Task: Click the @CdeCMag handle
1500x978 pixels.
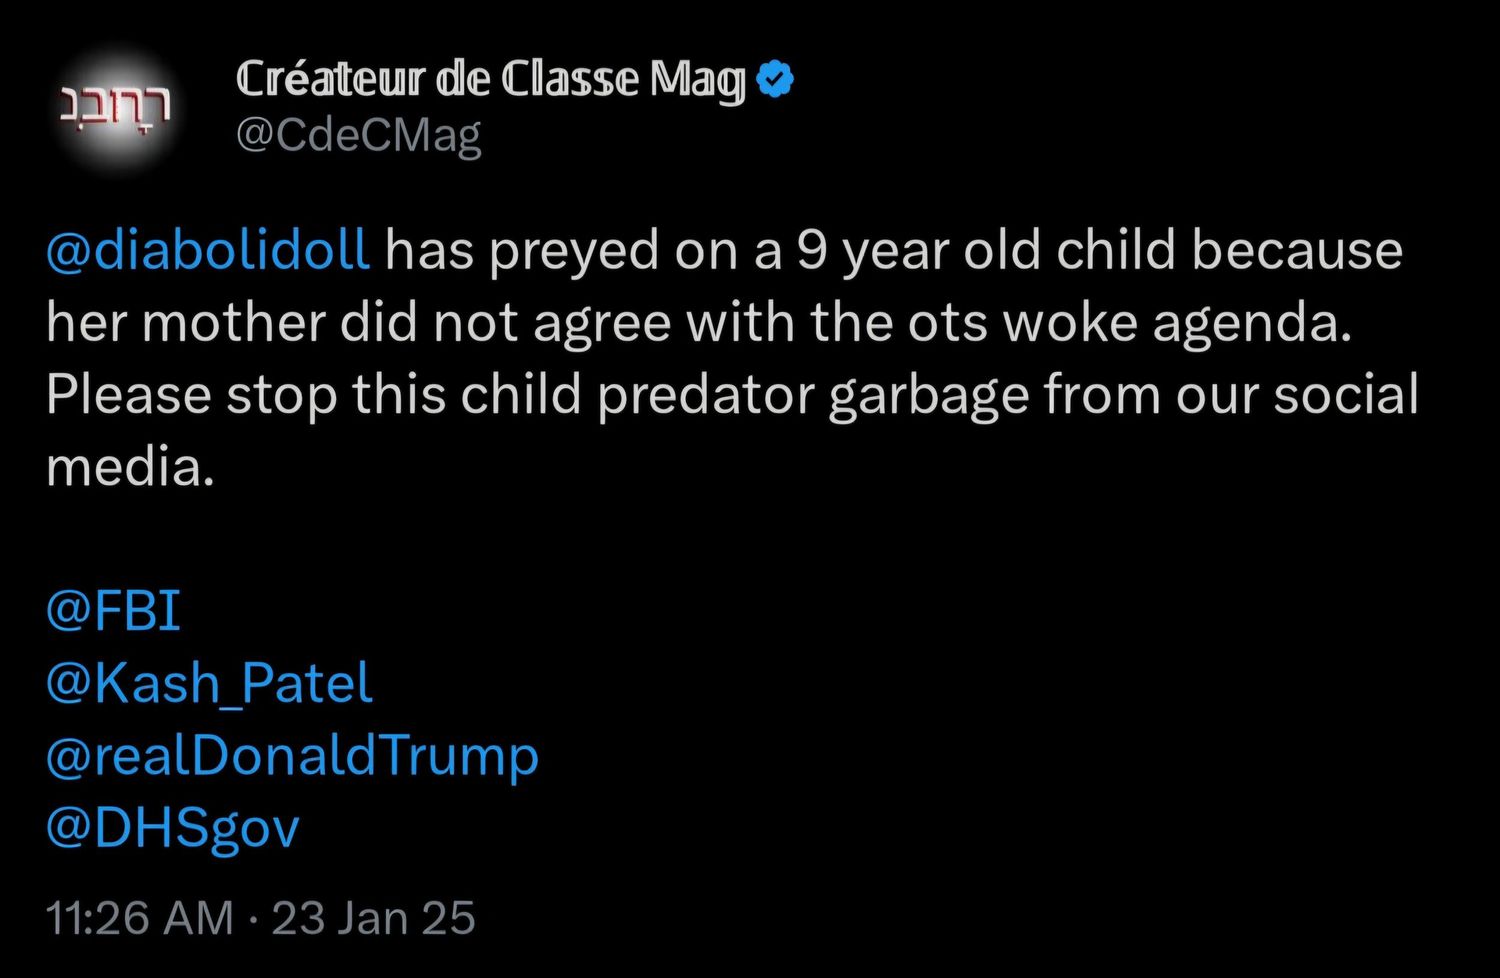Action: [x=358, y=135]
